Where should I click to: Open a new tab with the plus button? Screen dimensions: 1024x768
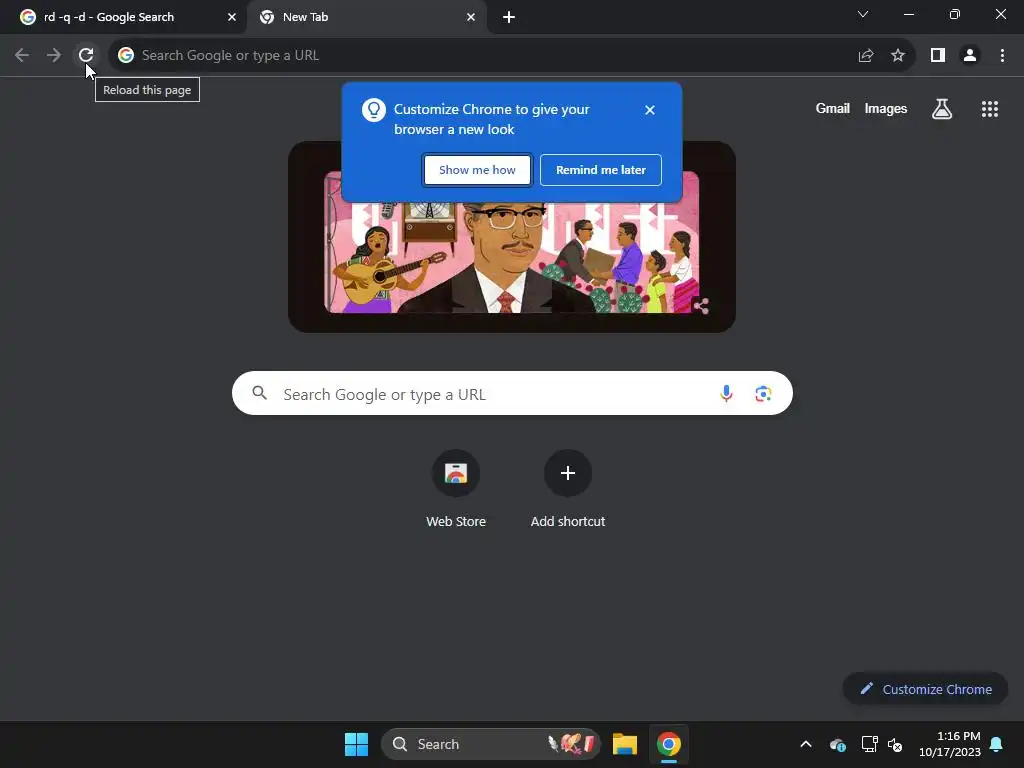pos(509,18)
